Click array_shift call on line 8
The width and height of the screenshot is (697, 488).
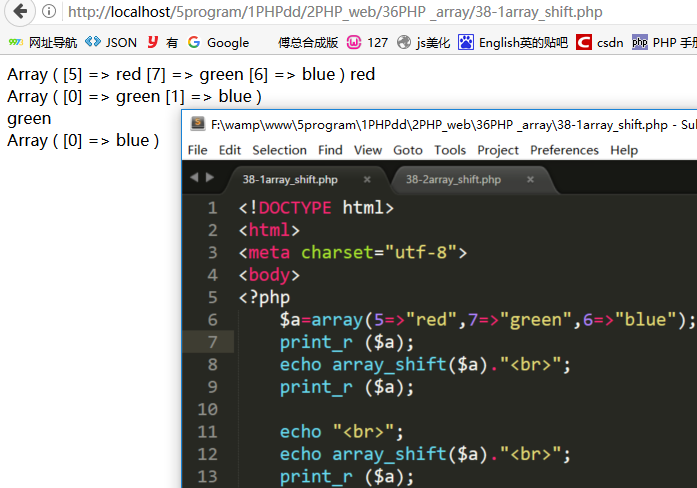tap(389, 365)
